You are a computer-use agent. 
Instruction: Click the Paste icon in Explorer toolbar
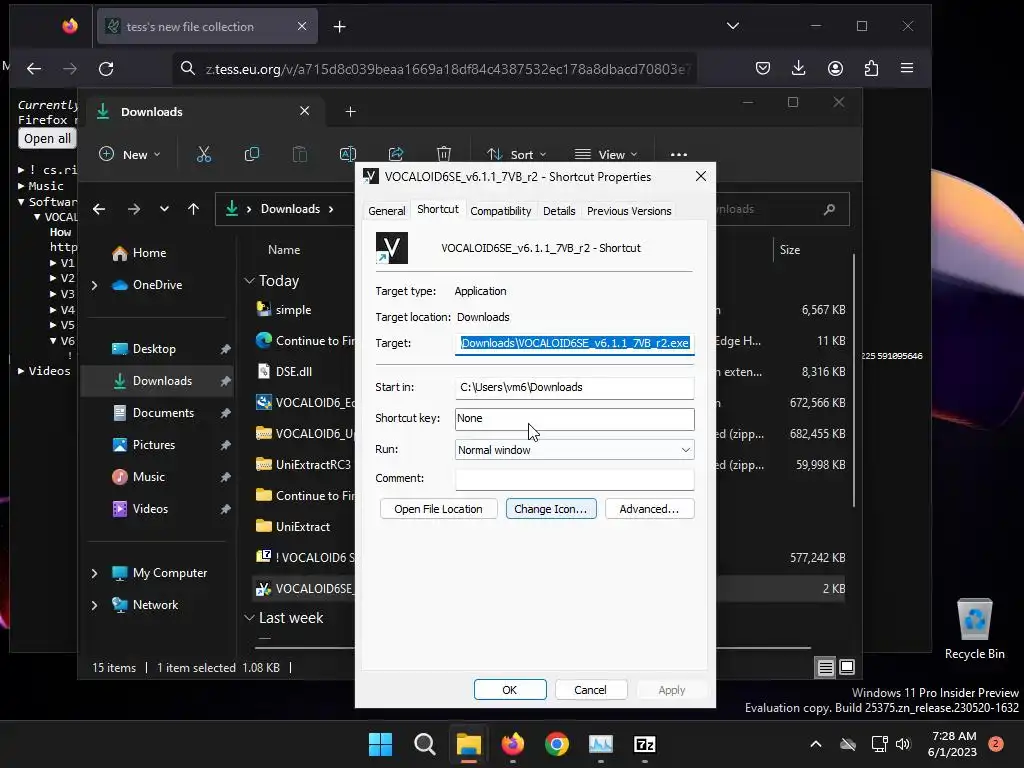(x=300, y=154)
